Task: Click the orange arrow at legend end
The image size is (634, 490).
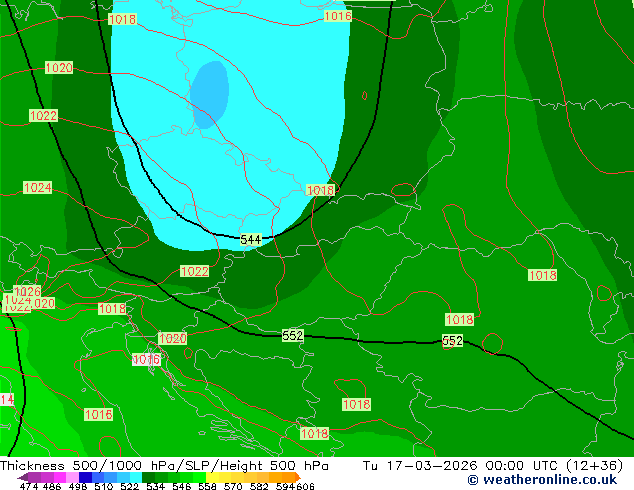Action: [298, 477]
